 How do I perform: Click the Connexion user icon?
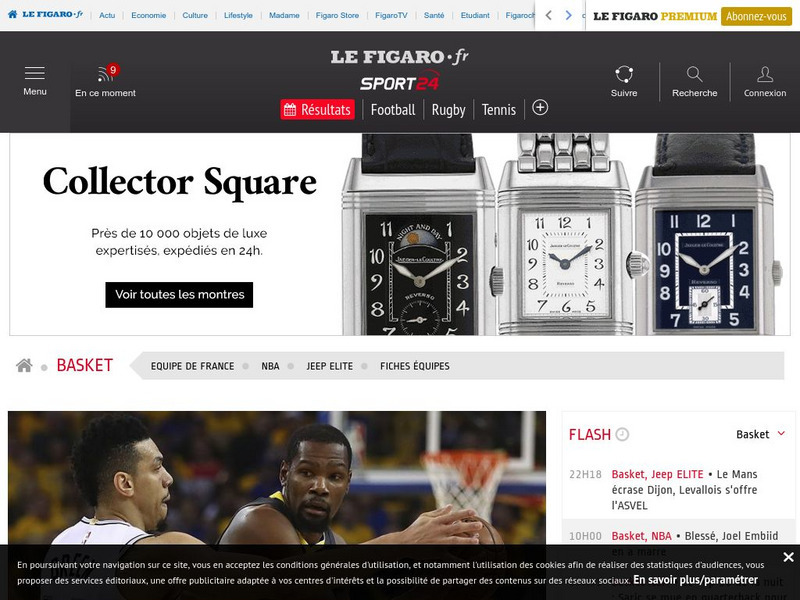pyautogui.click(x=765, y=74)
